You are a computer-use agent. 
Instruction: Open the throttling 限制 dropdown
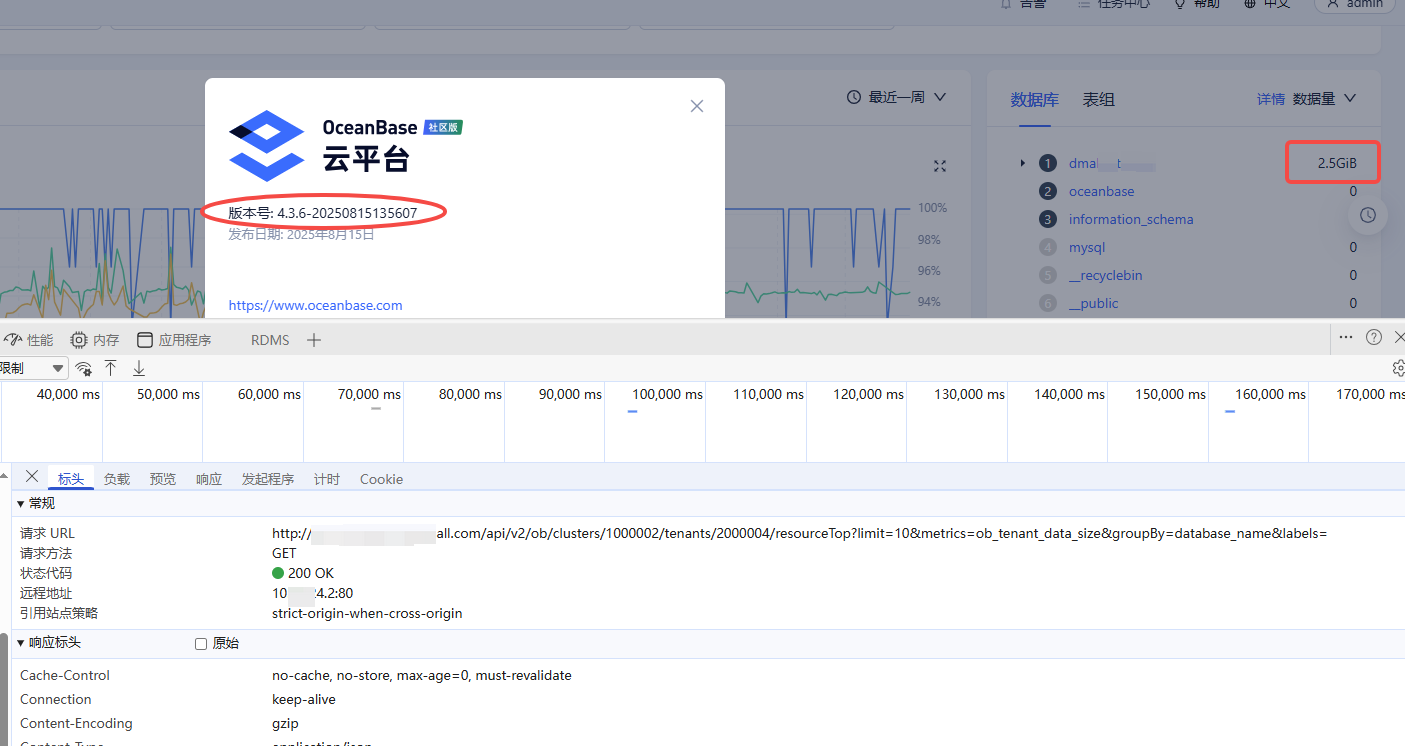point(33,368)
